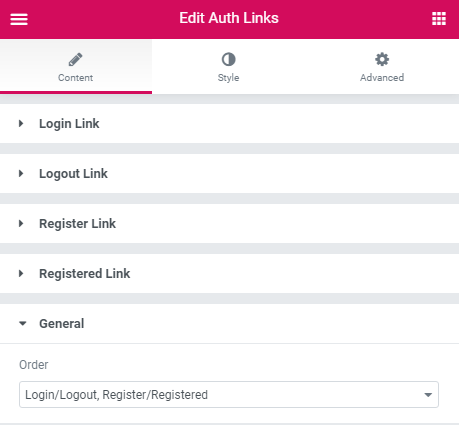This screenshot has width=459, height=425.
Task: Click the Content pencil icon
Action: click(75, 60)
